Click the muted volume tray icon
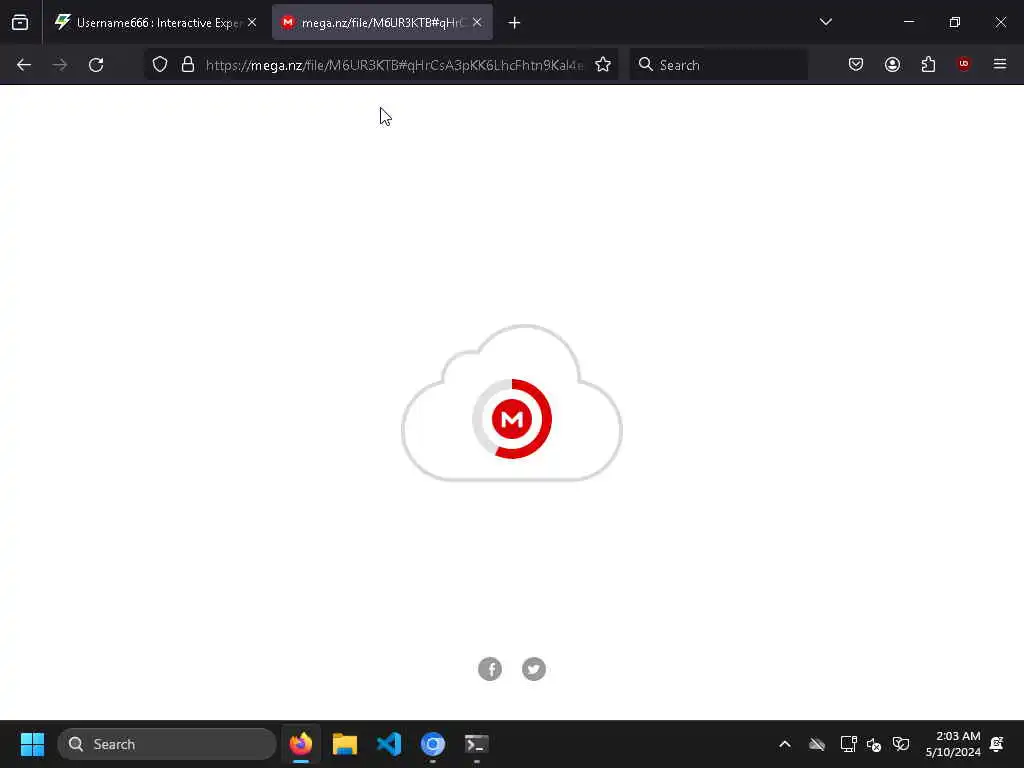 (874, 744)
